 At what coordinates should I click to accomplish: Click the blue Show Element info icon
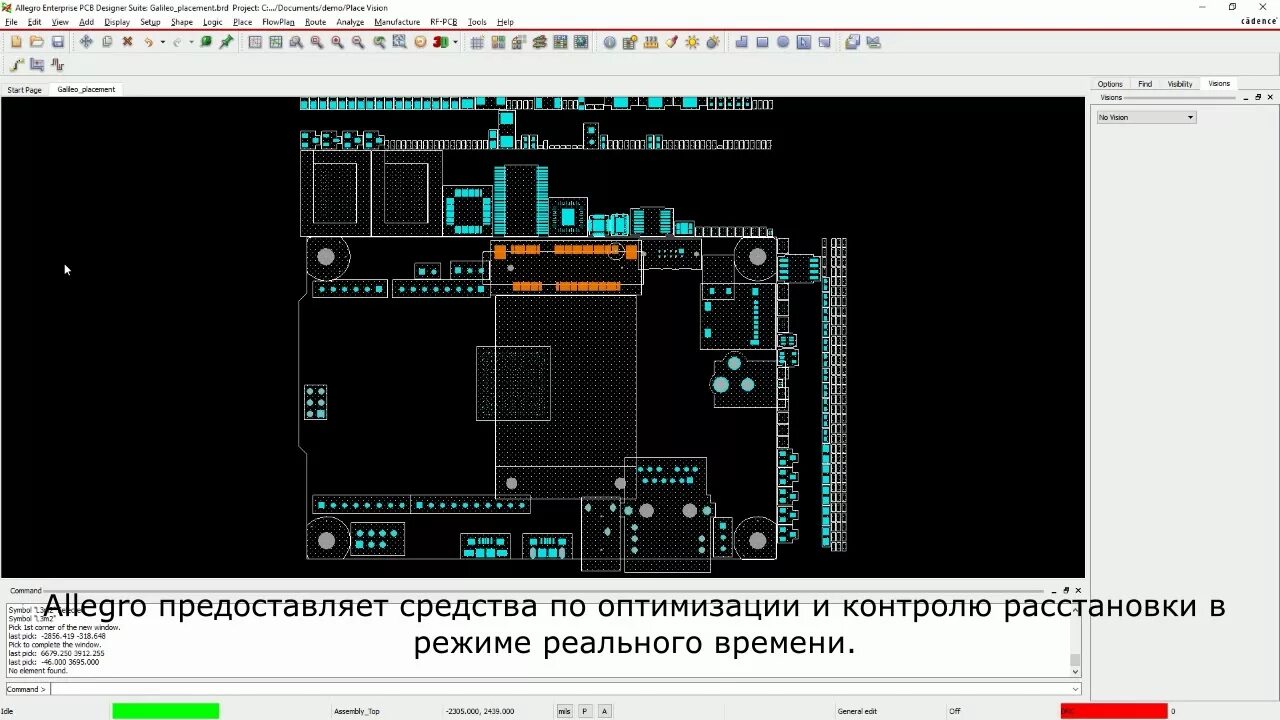[609, 42]
